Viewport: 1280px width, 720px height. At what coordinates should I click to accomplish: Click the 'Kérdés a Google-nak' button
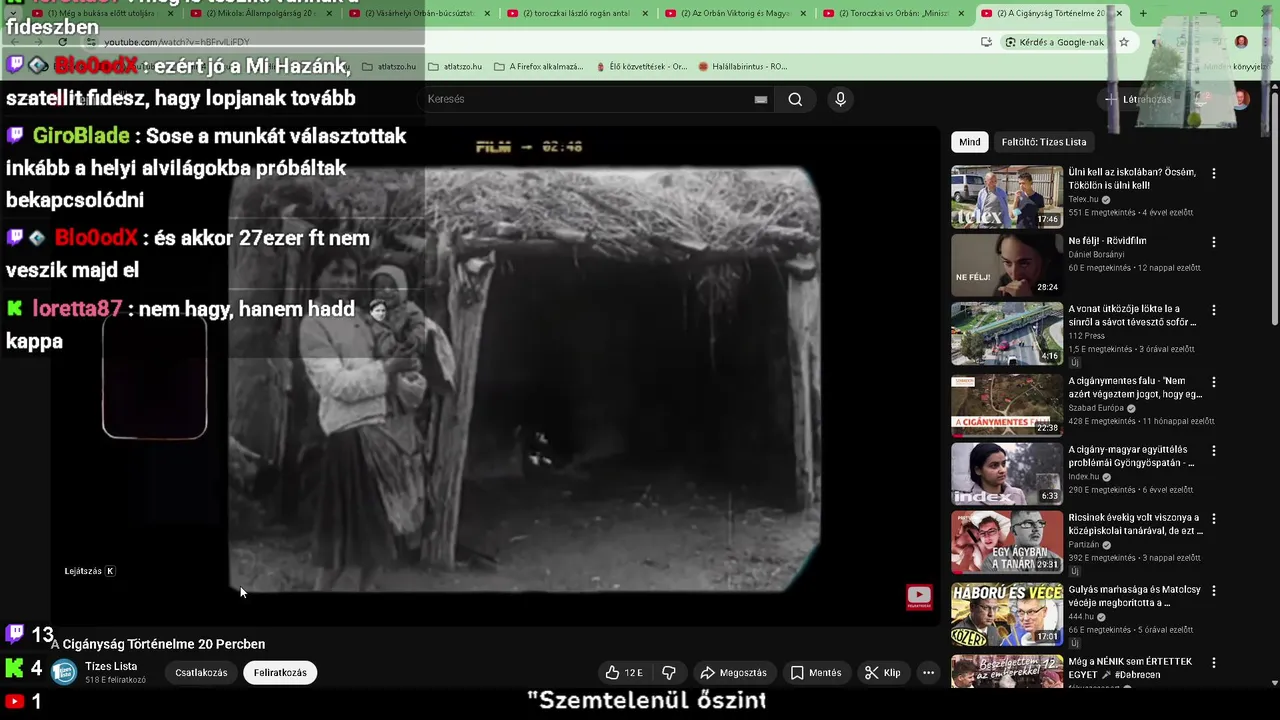pyautogui.click(x=1054, y=42)
